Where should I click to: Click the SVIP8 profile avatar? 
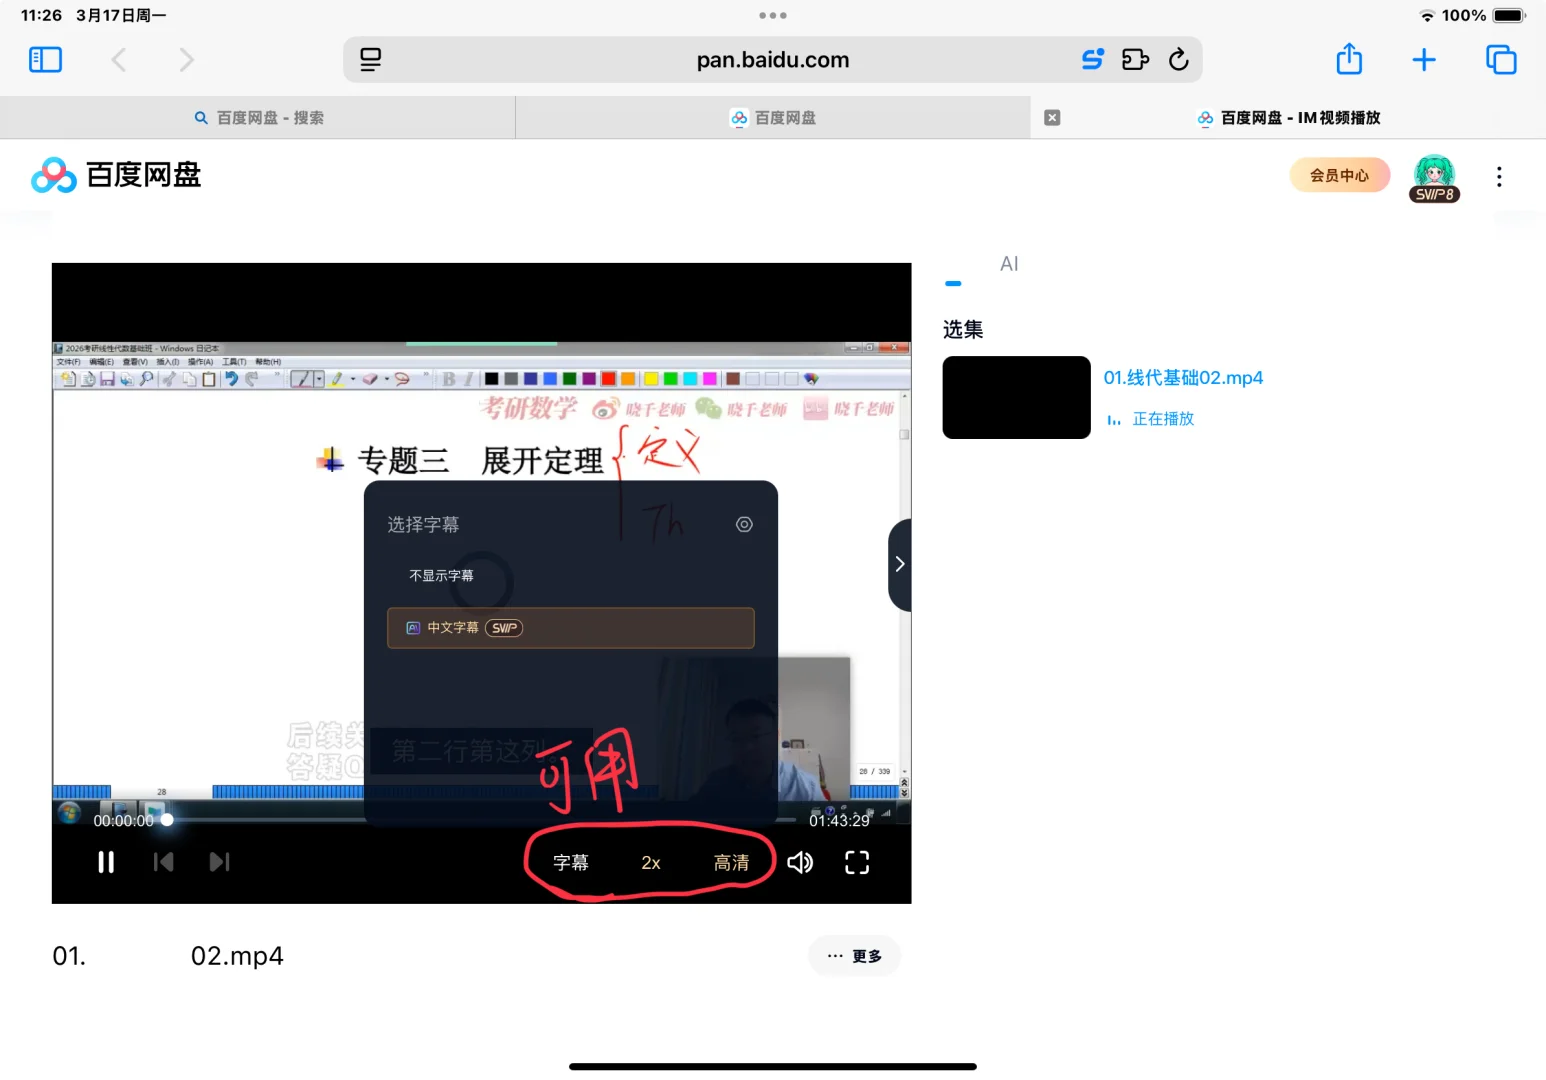1435,177
